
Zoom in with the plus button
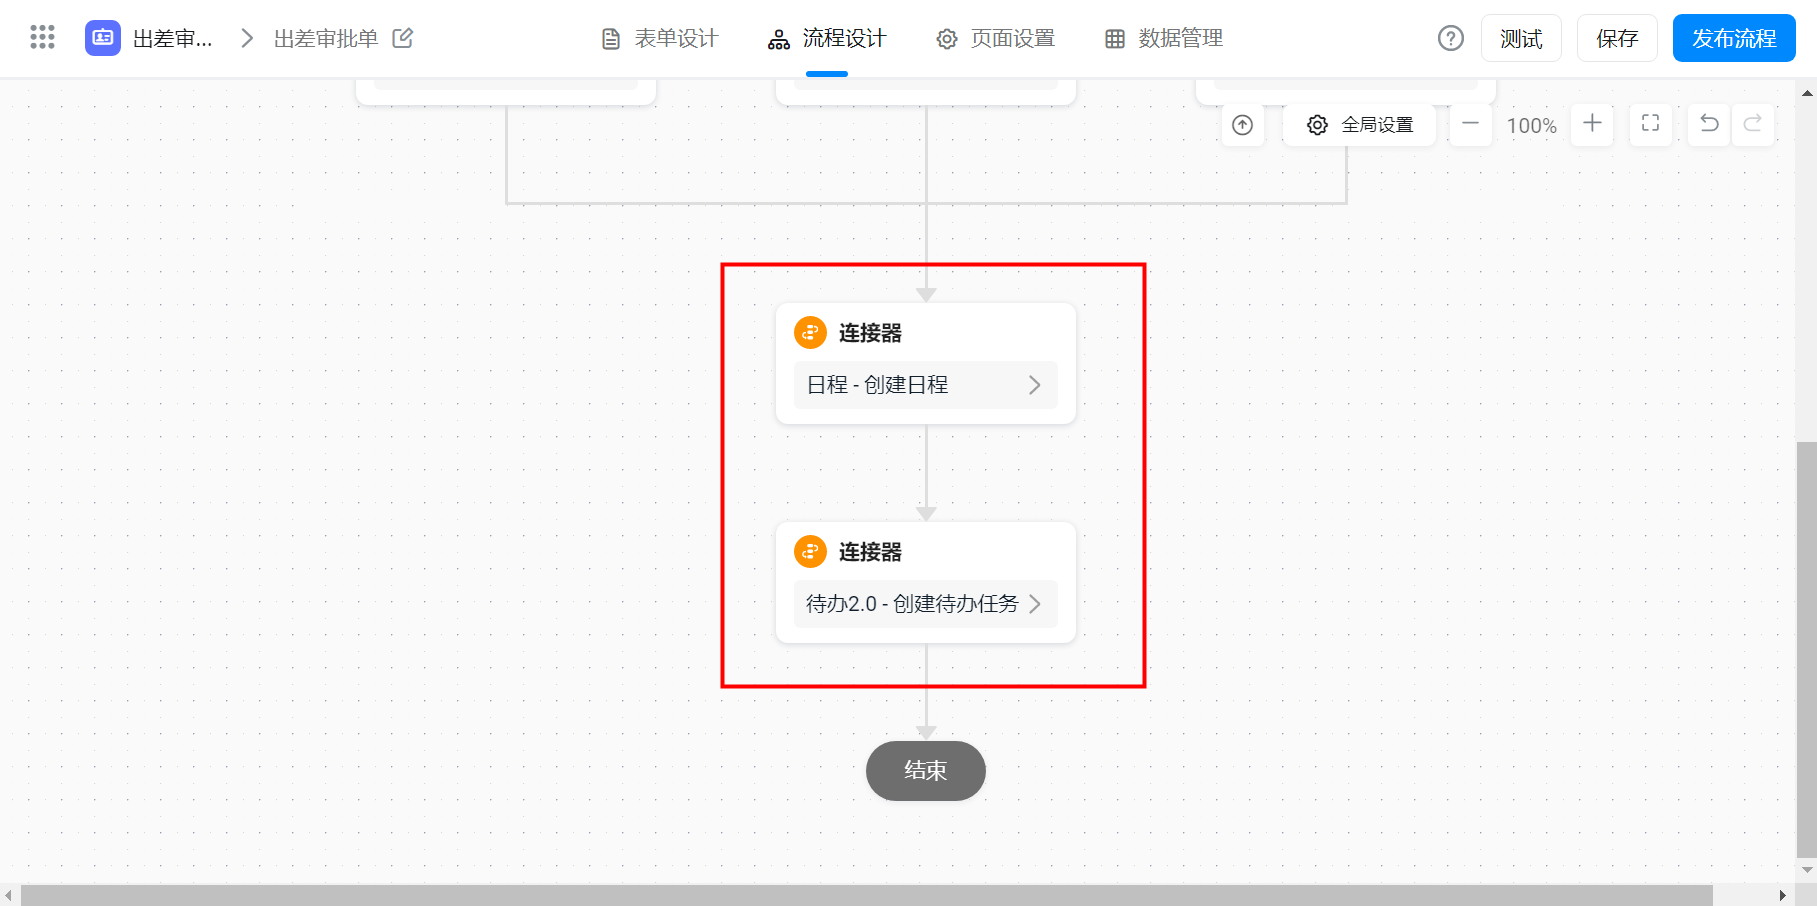click(1592, 125)
